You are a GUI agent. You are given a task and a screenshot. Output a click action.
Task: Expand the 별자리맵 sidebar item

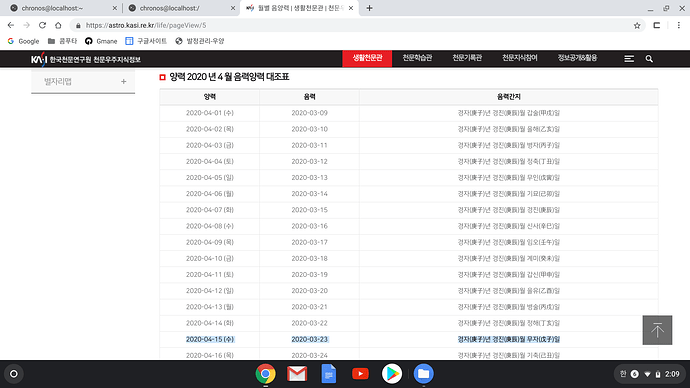click(x=83, y=81)
